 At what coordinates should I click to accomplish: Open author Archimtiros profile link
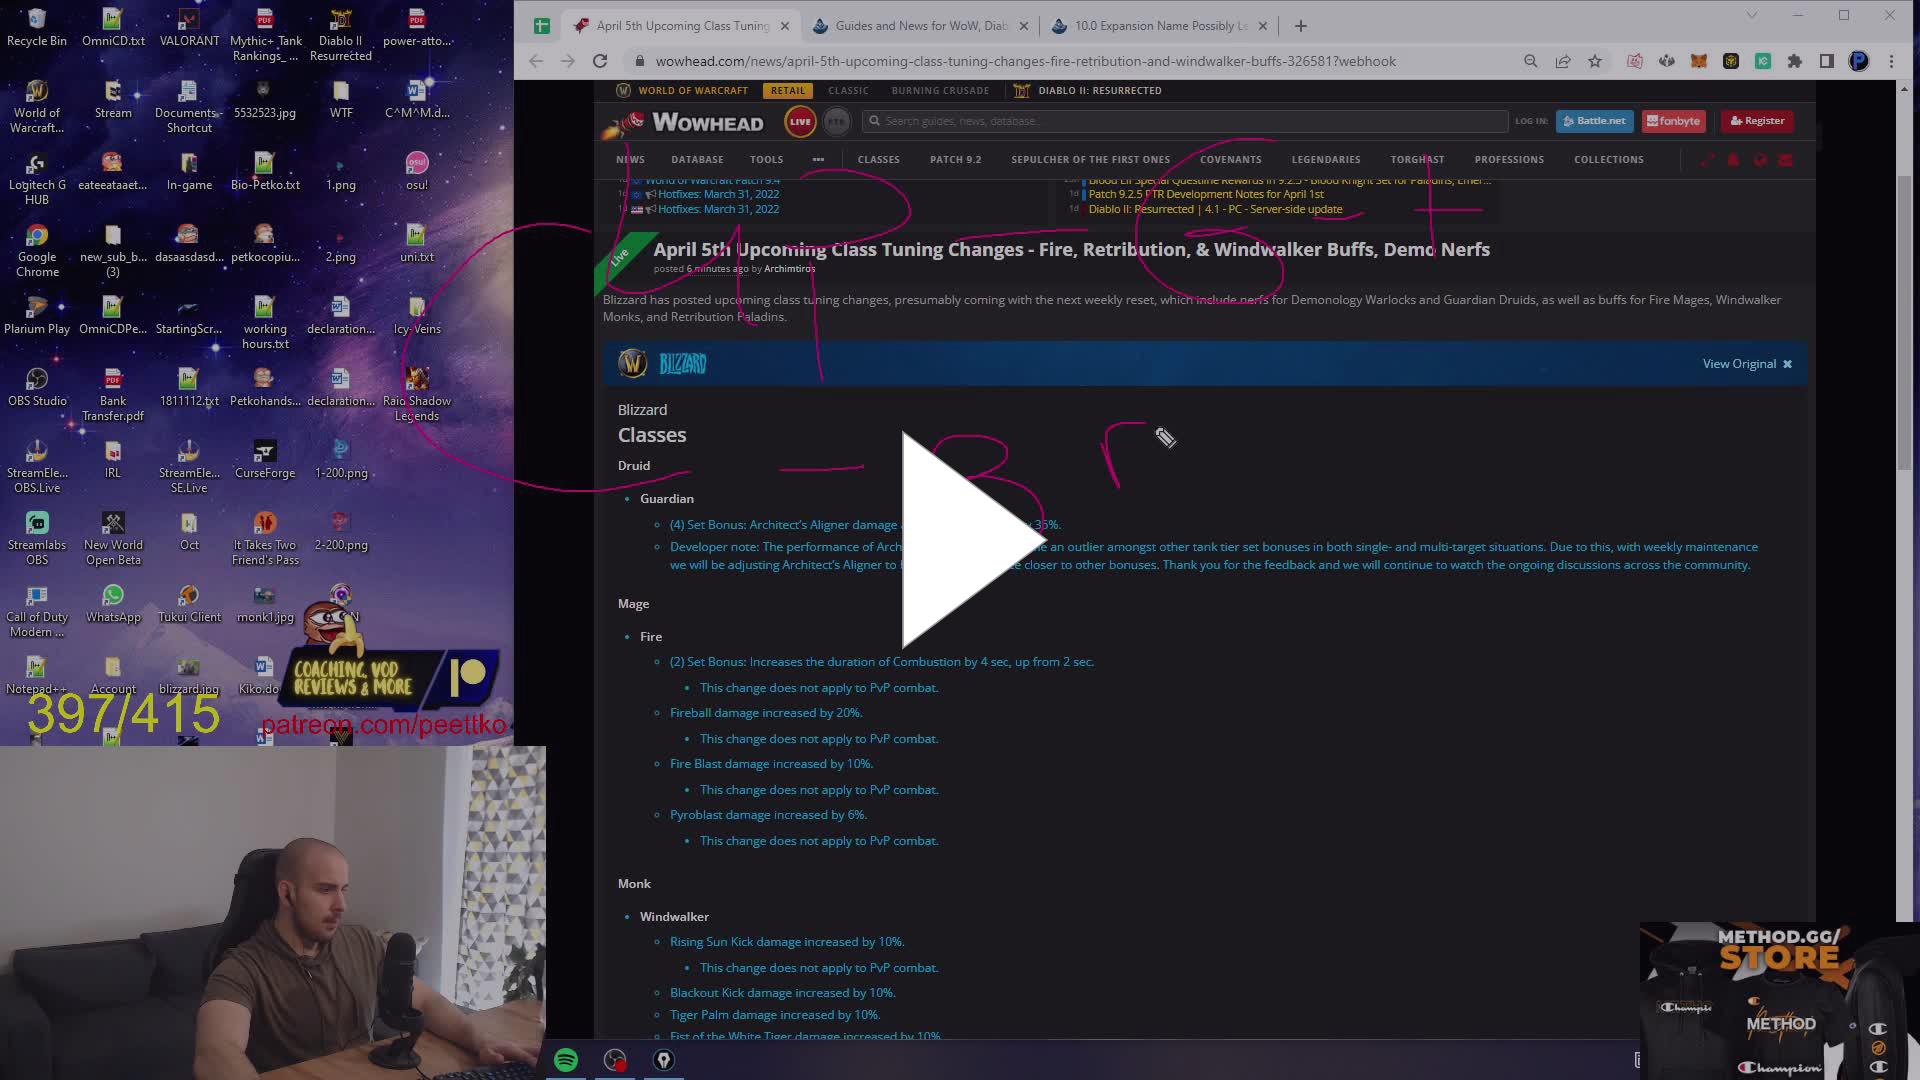pos(789,269)
